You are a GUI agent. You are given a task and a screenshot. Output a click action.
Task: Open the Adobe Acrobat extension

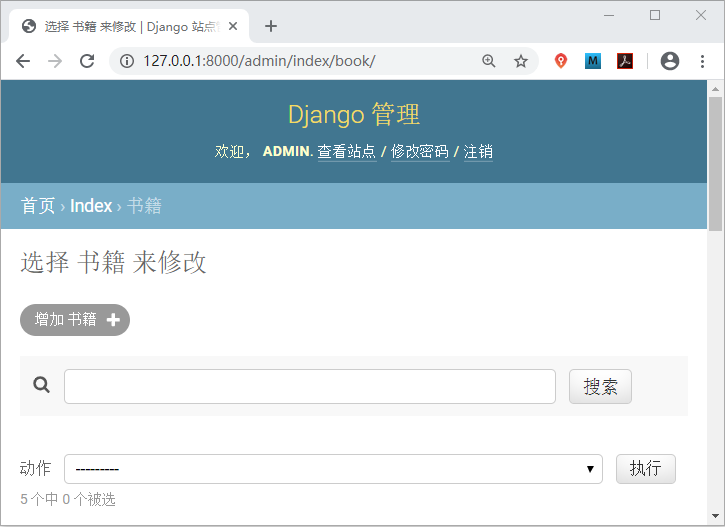(625, 61)
